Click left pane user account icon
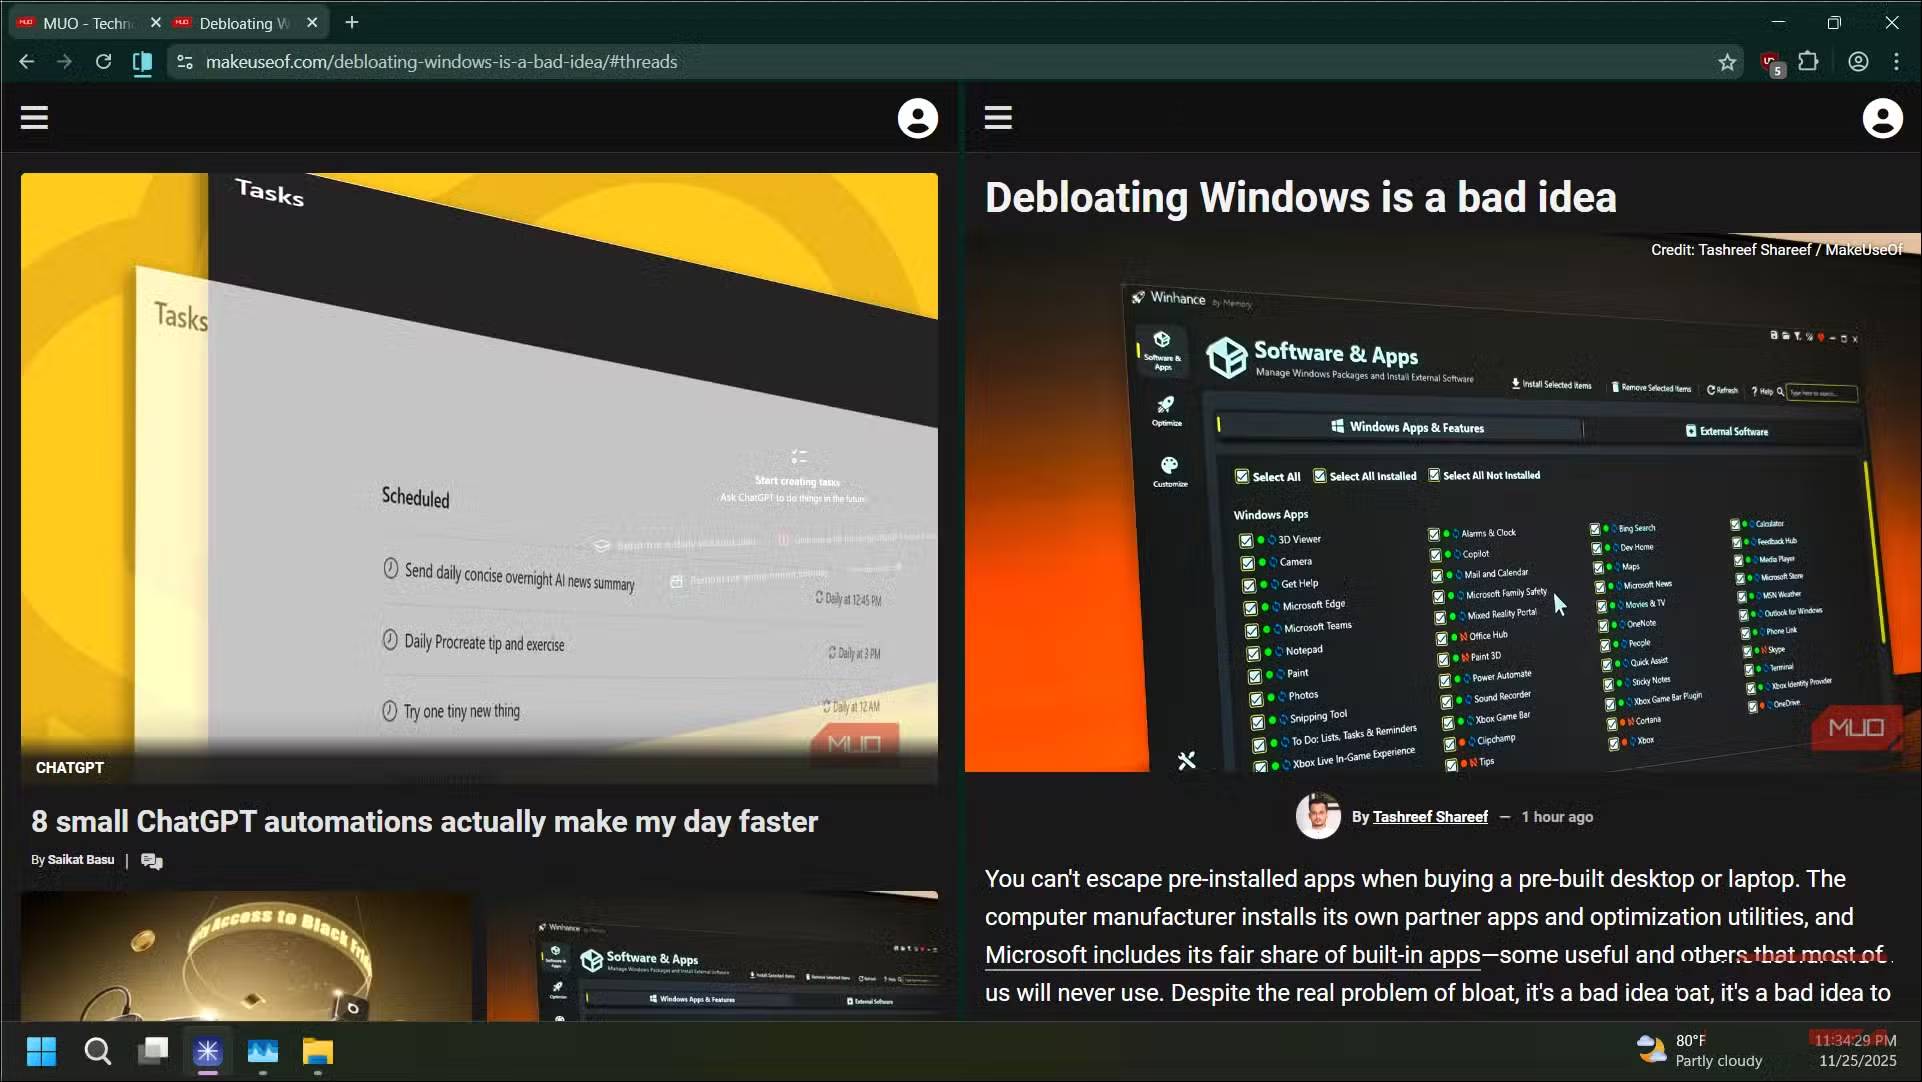This screenshot has height=1082, width=1922. click(x=917, y=119)
